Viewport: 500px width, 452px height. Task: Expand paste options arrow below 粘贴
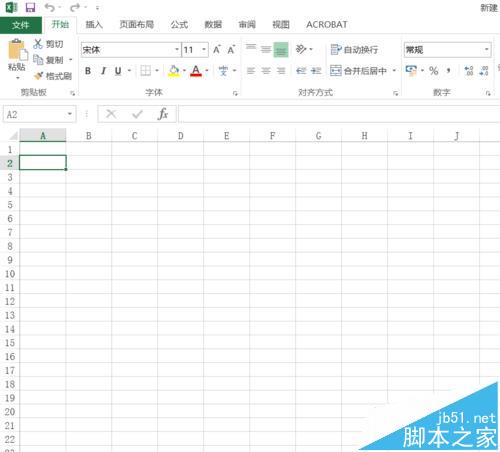pyautogui.click(x=18, y=78)
